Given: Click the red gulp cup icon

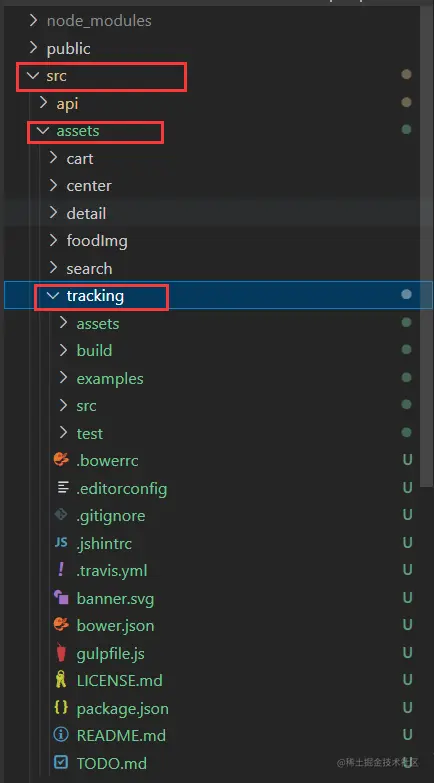Looking at the screenshot, I should click(61, 653).
